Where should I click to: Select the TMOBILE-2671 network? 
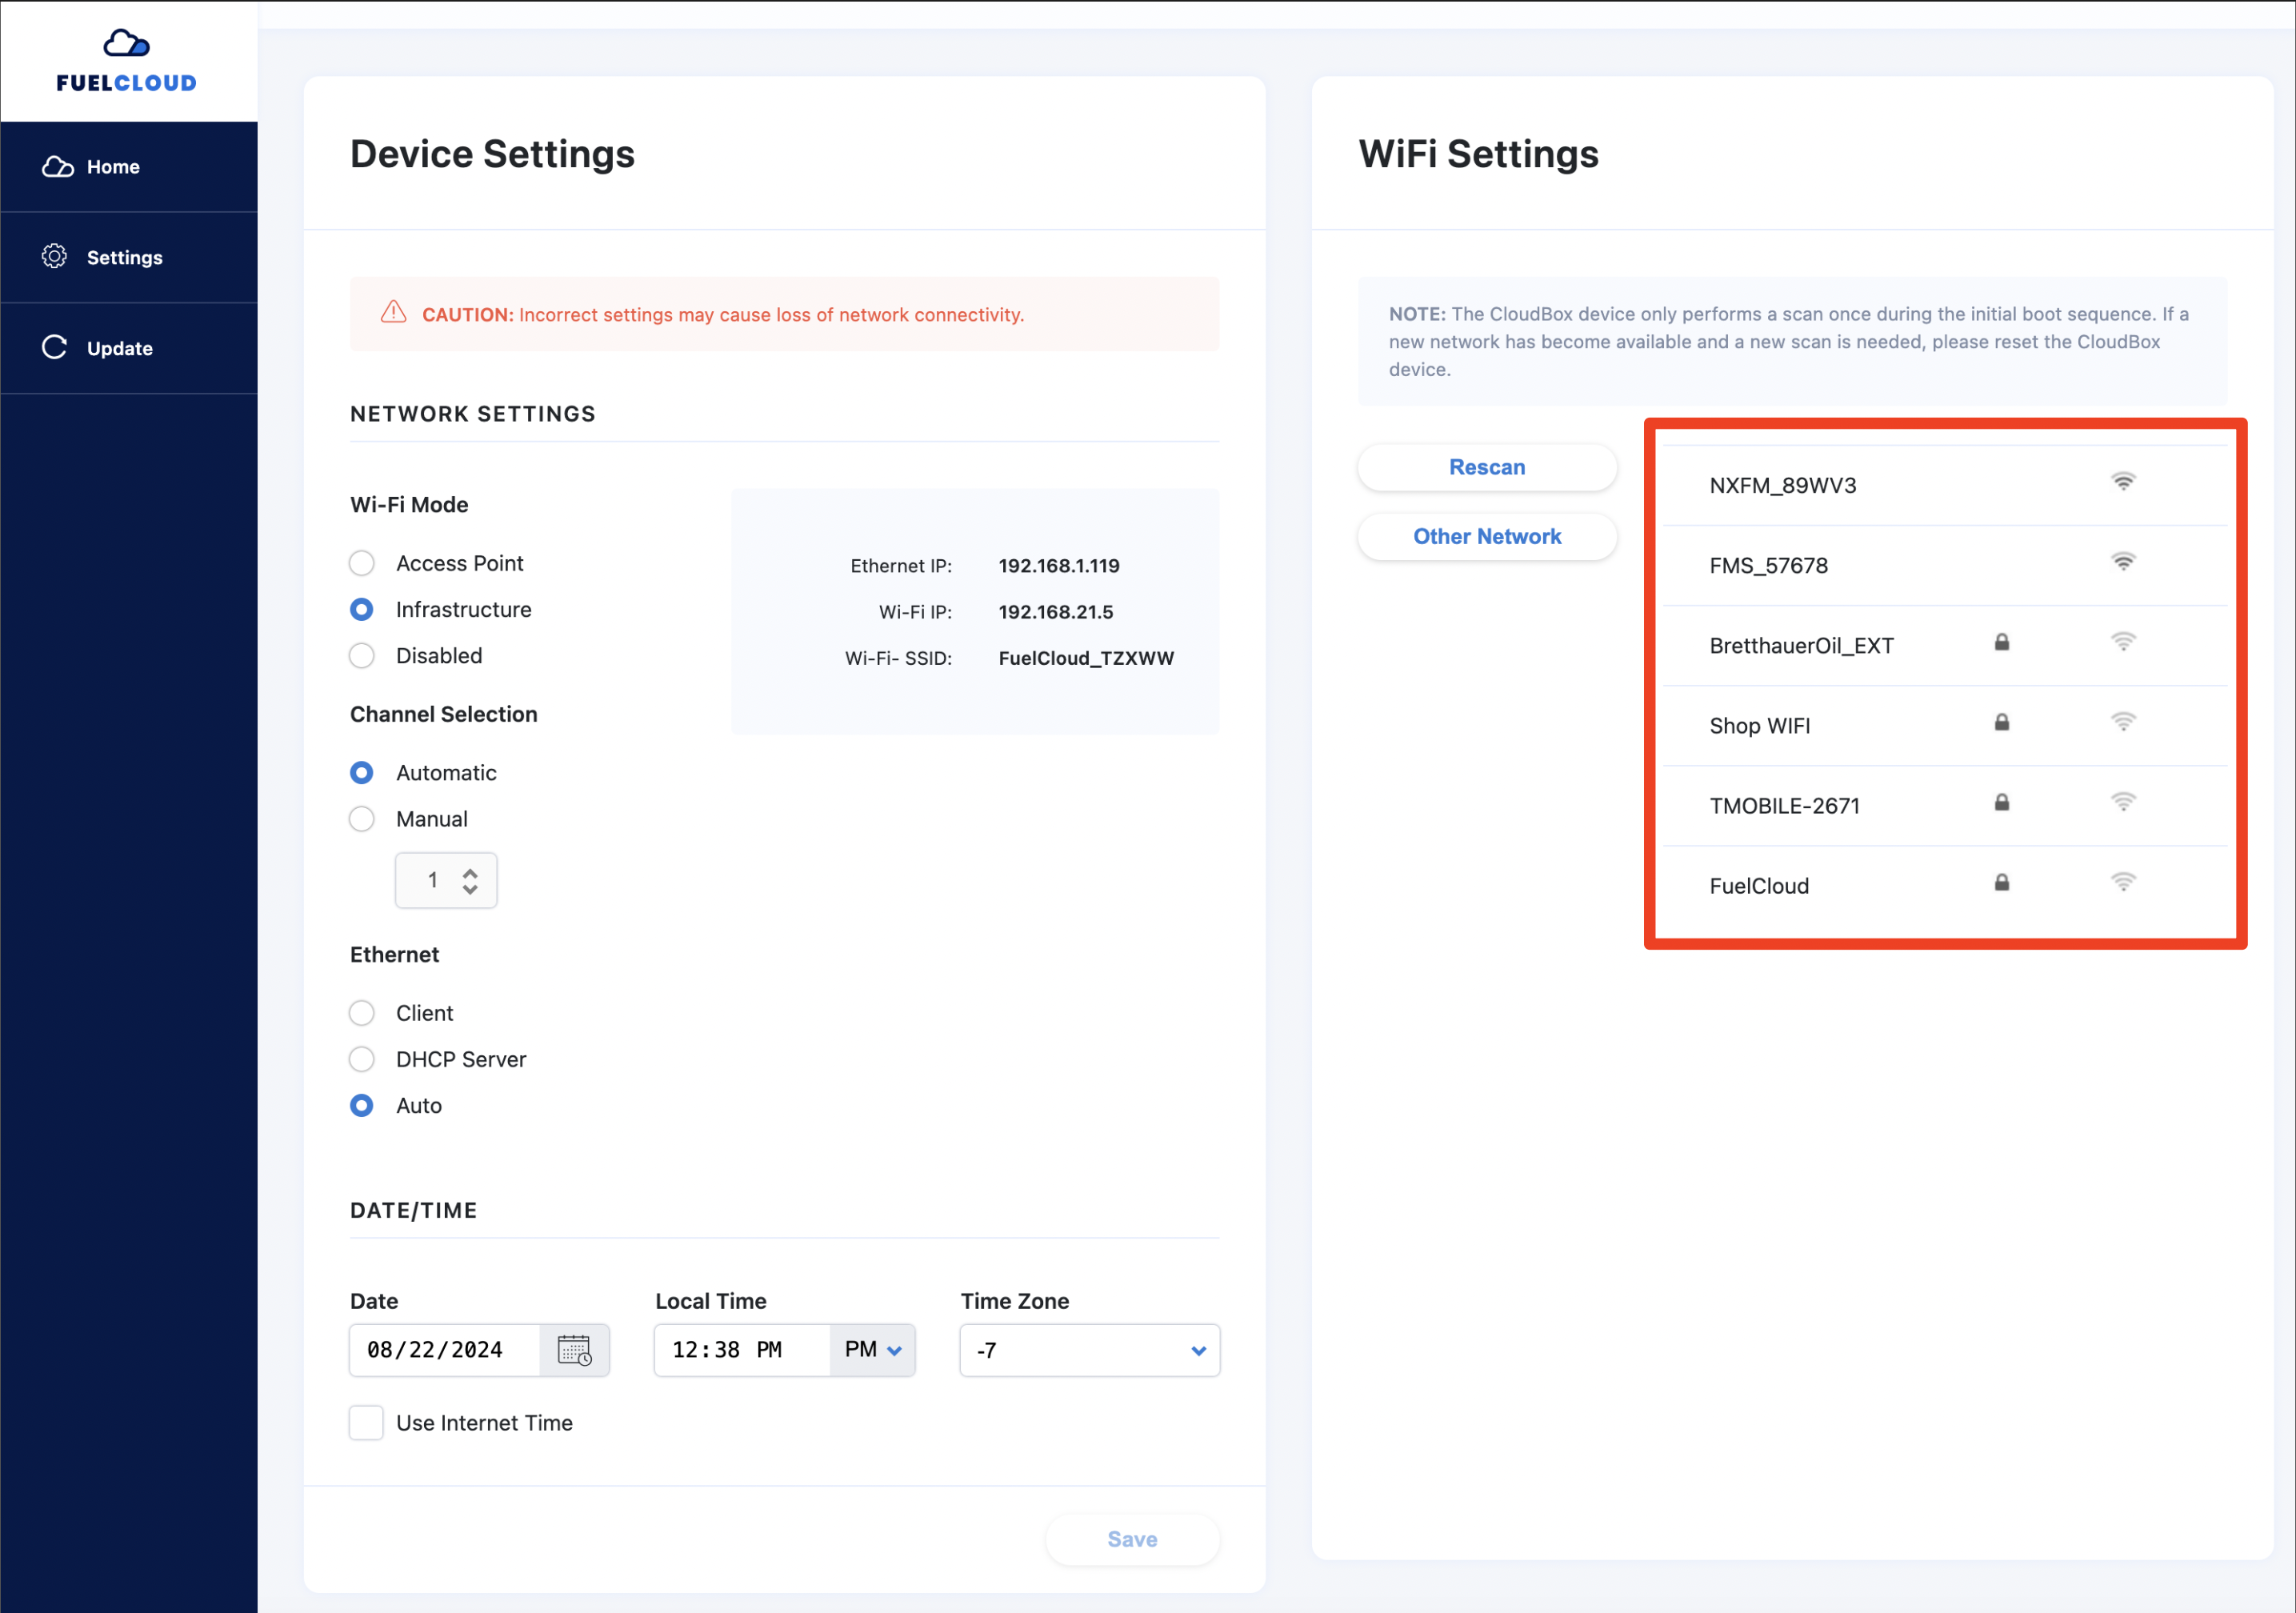tap(1945, 806)
